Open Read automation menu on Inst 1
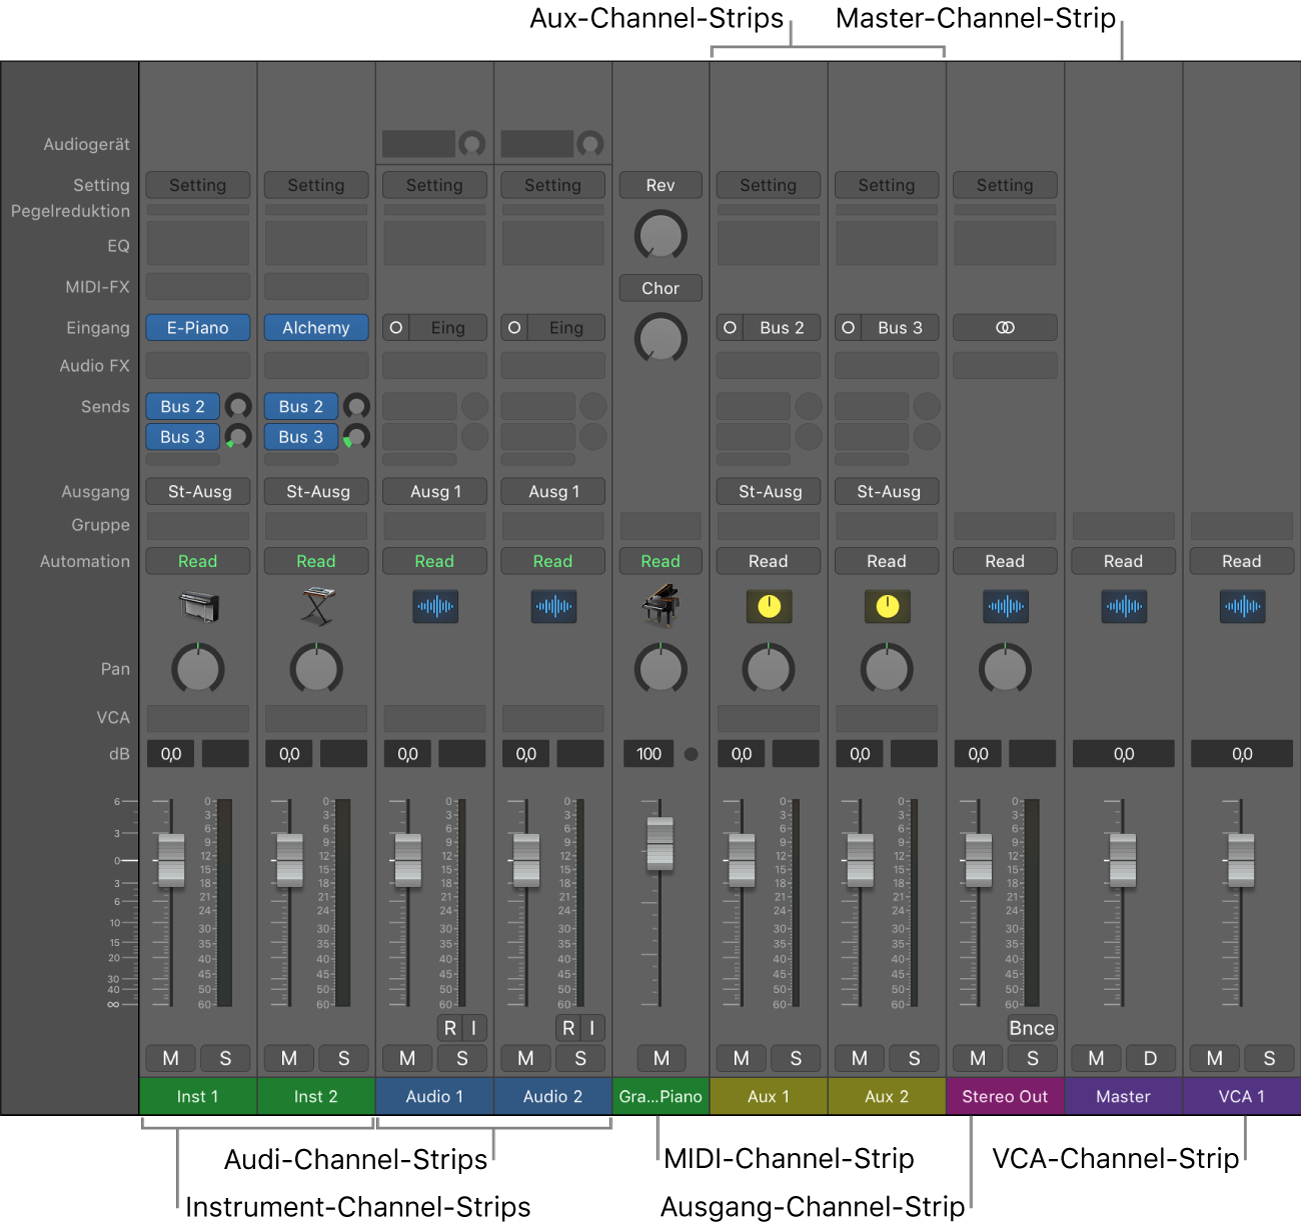Screen dimensions: 1301x1229 [198, 561]
